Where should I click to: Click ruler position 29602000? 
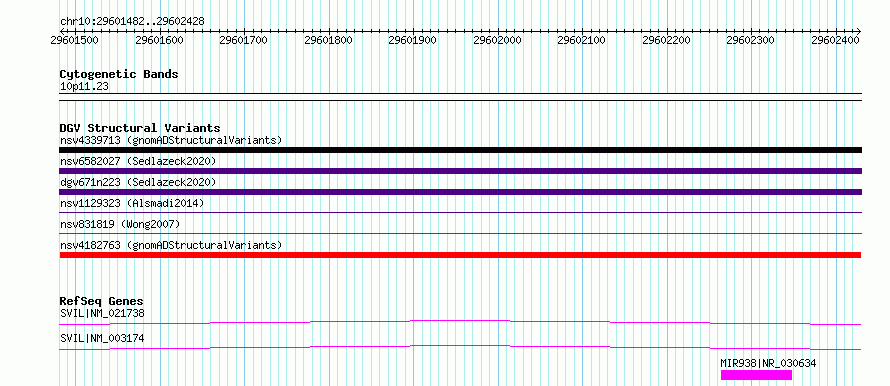coord(498,40)
